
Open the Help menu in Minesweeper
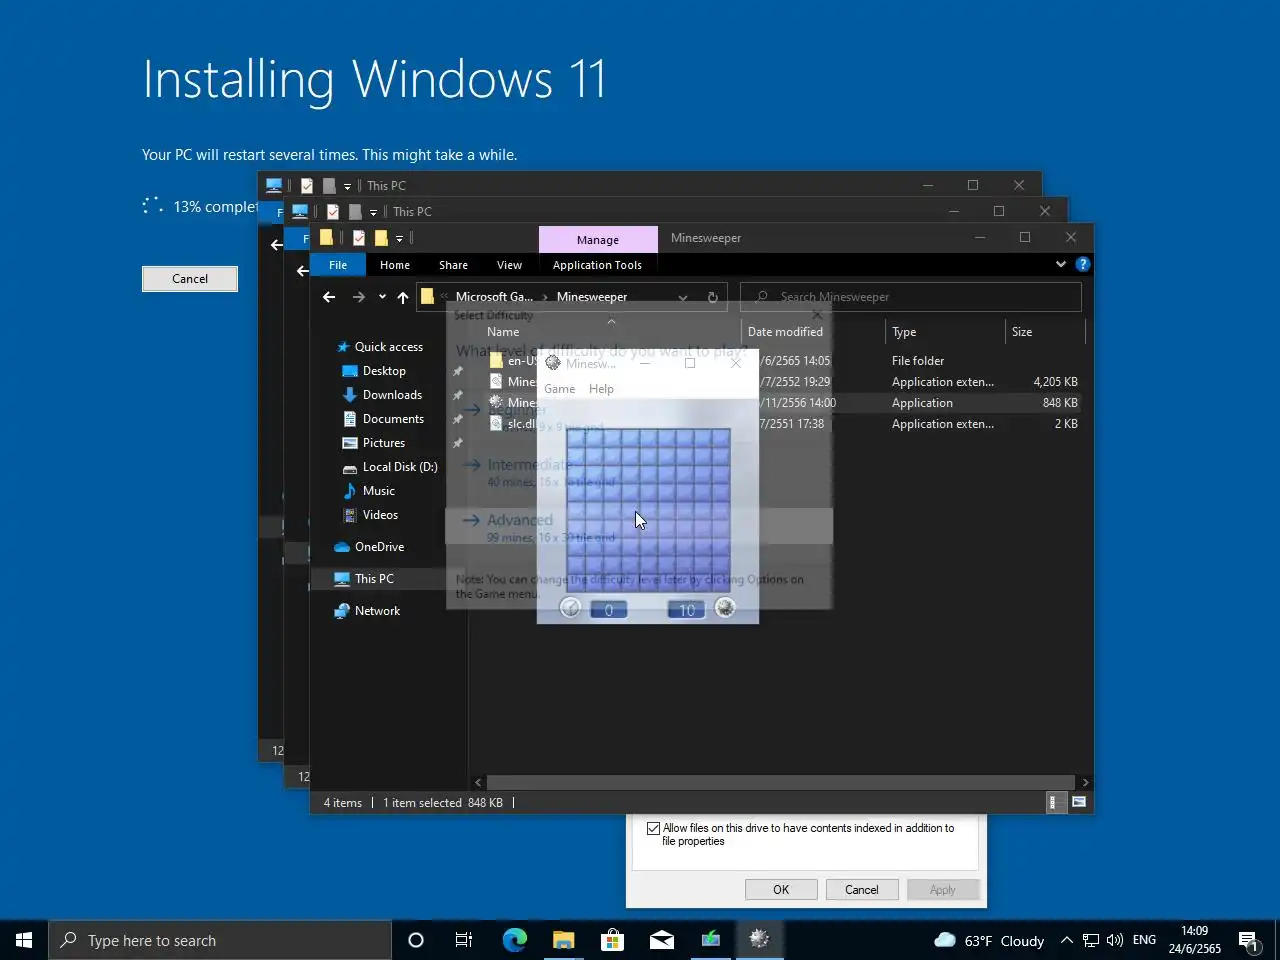pos(601,389)
